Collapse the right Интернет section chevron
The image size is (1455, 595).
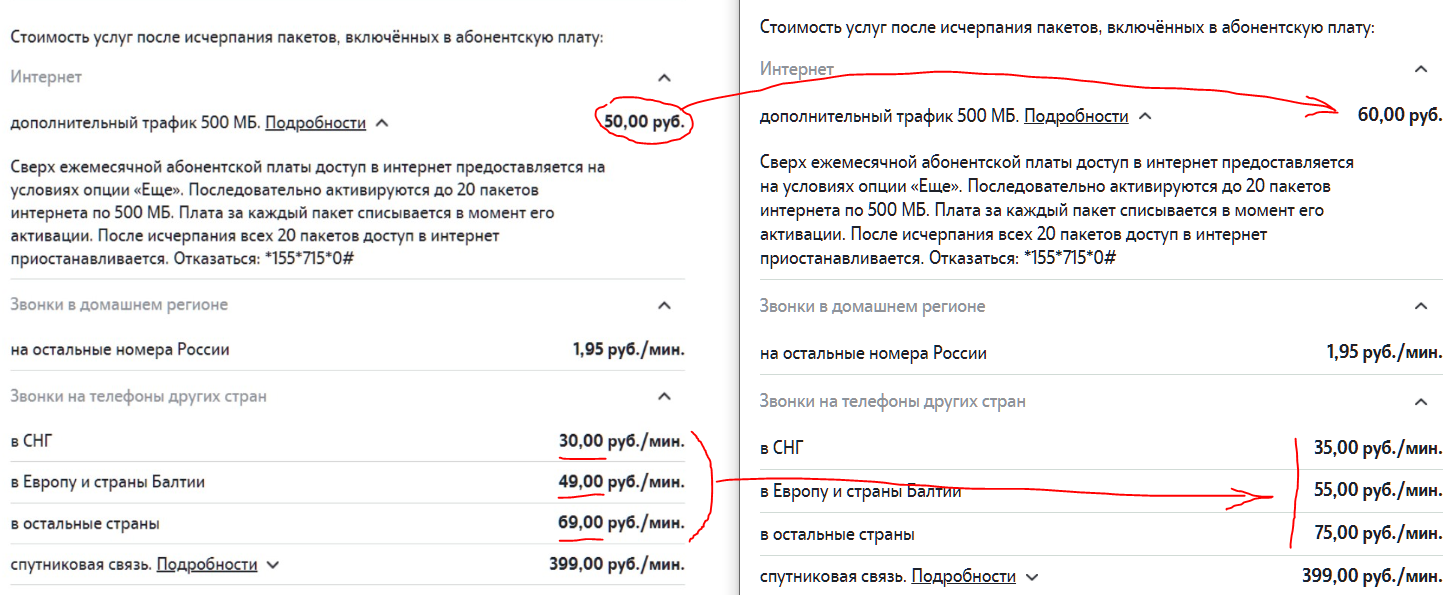[1422, 69]
